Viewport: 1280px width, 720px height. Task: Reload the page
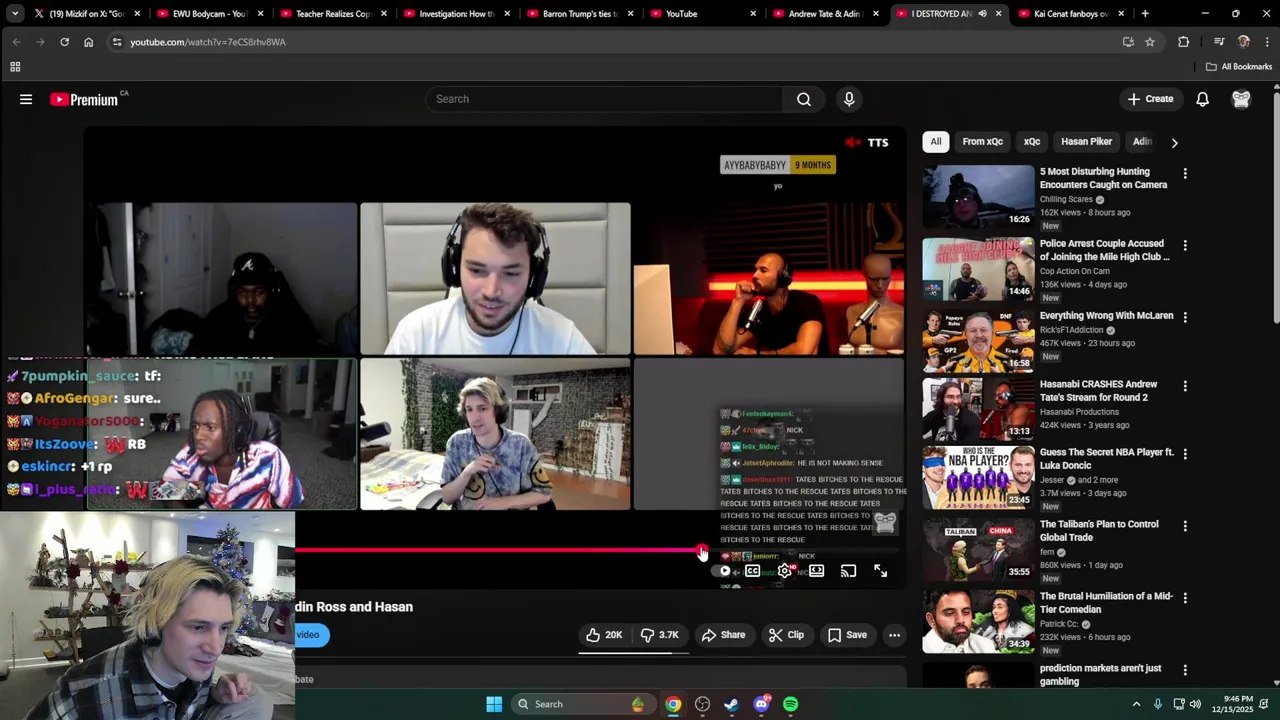pyautogui.click(x=64, y=42)
